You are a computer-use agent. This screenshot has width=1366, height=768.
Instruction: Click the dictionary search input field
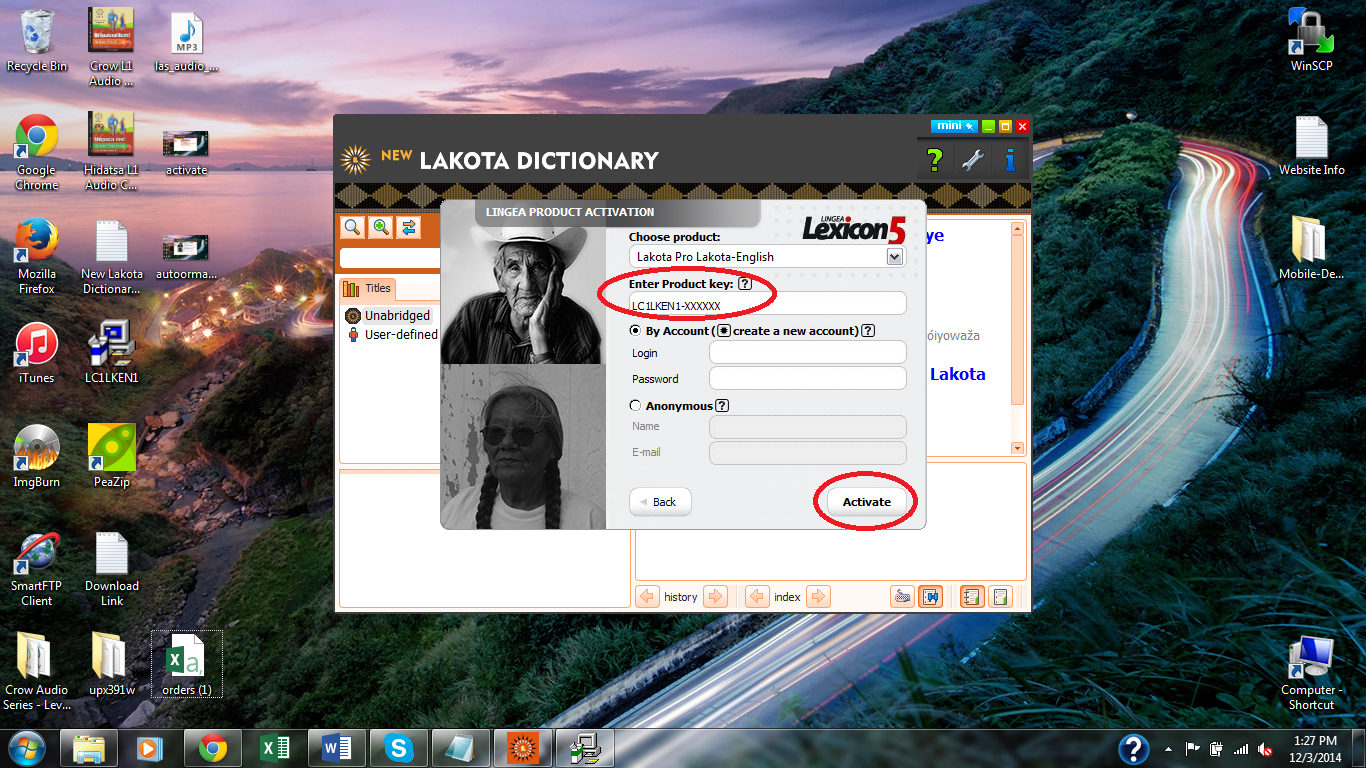click(390, 258)
